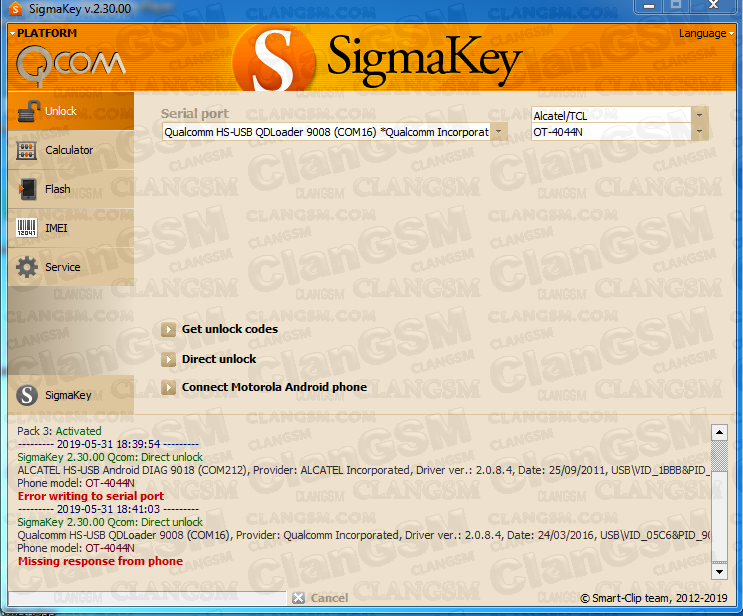Click log error 'Error writing to serial port'
This screenshot has width=743, height=616.
(x=91, y=496)
